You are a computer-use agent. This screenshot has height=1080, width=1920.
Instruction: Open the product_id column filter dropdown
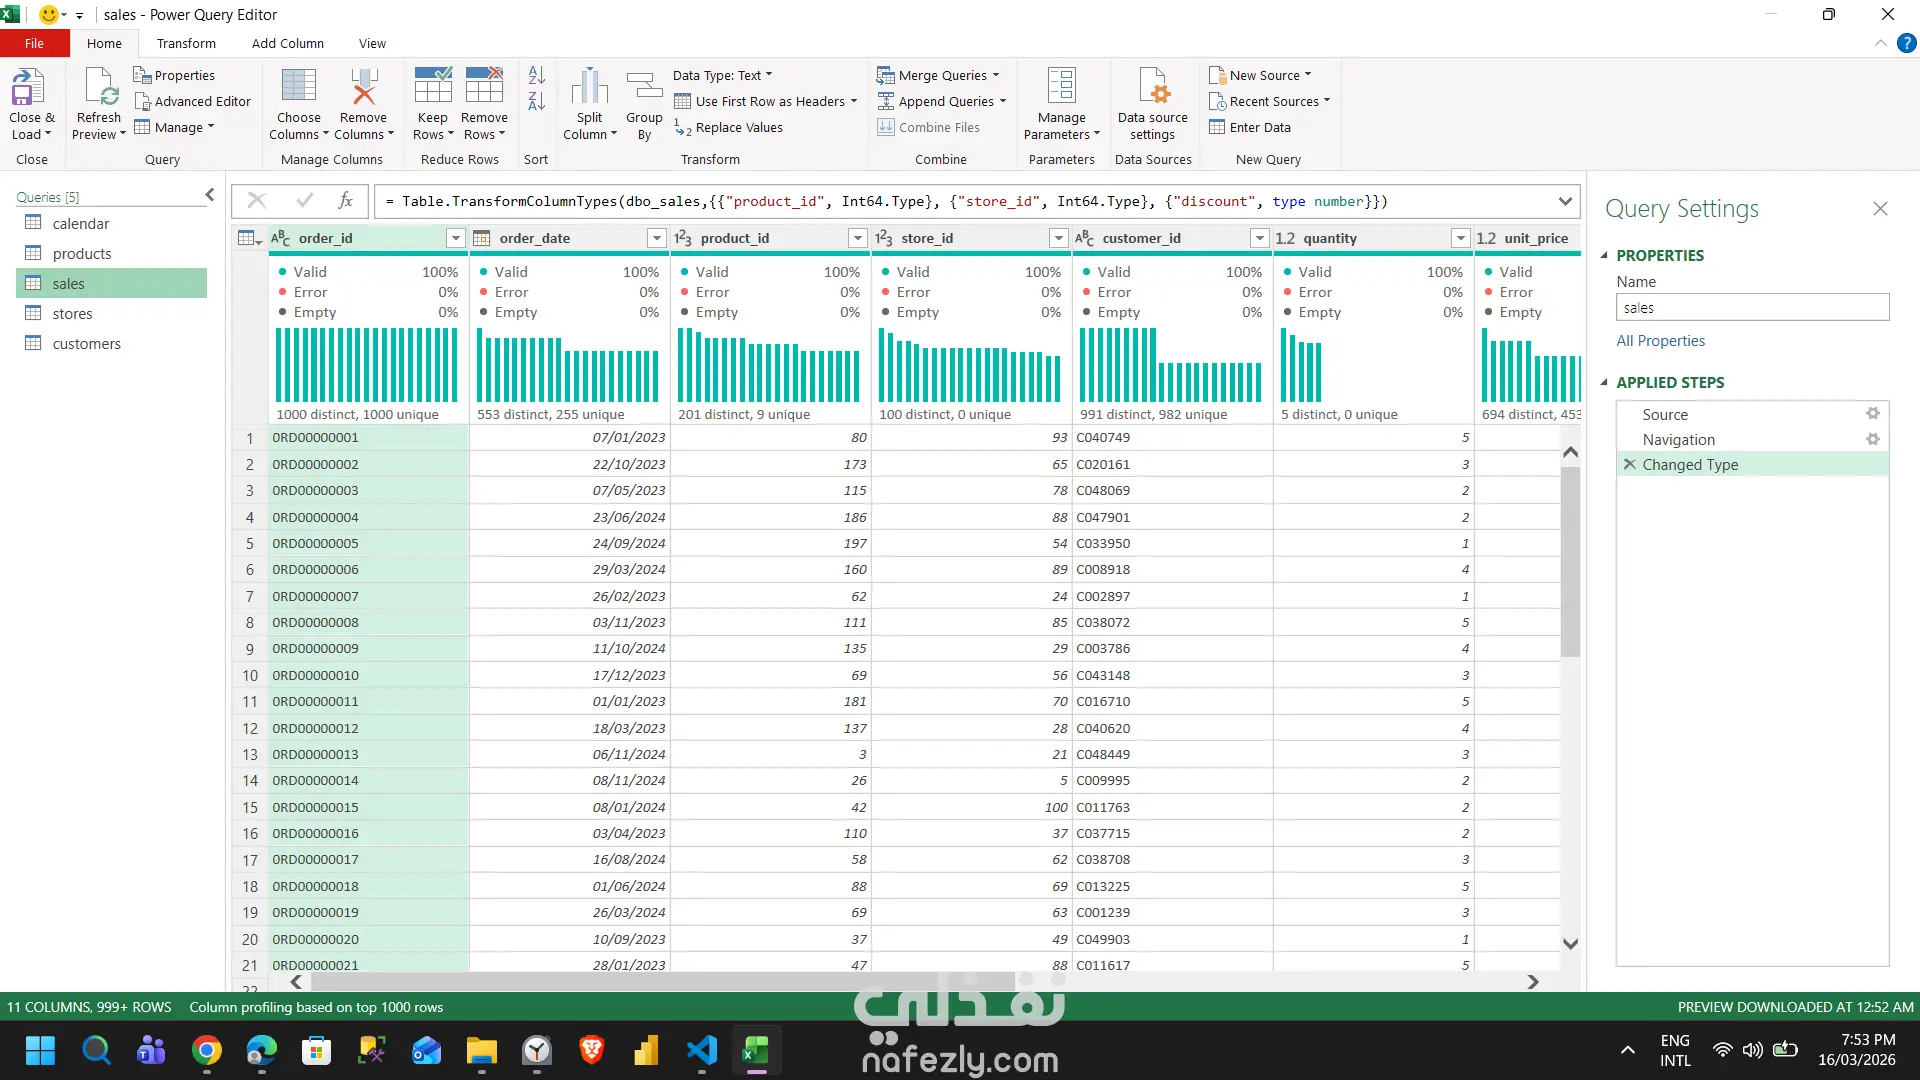tap(857, 238)
